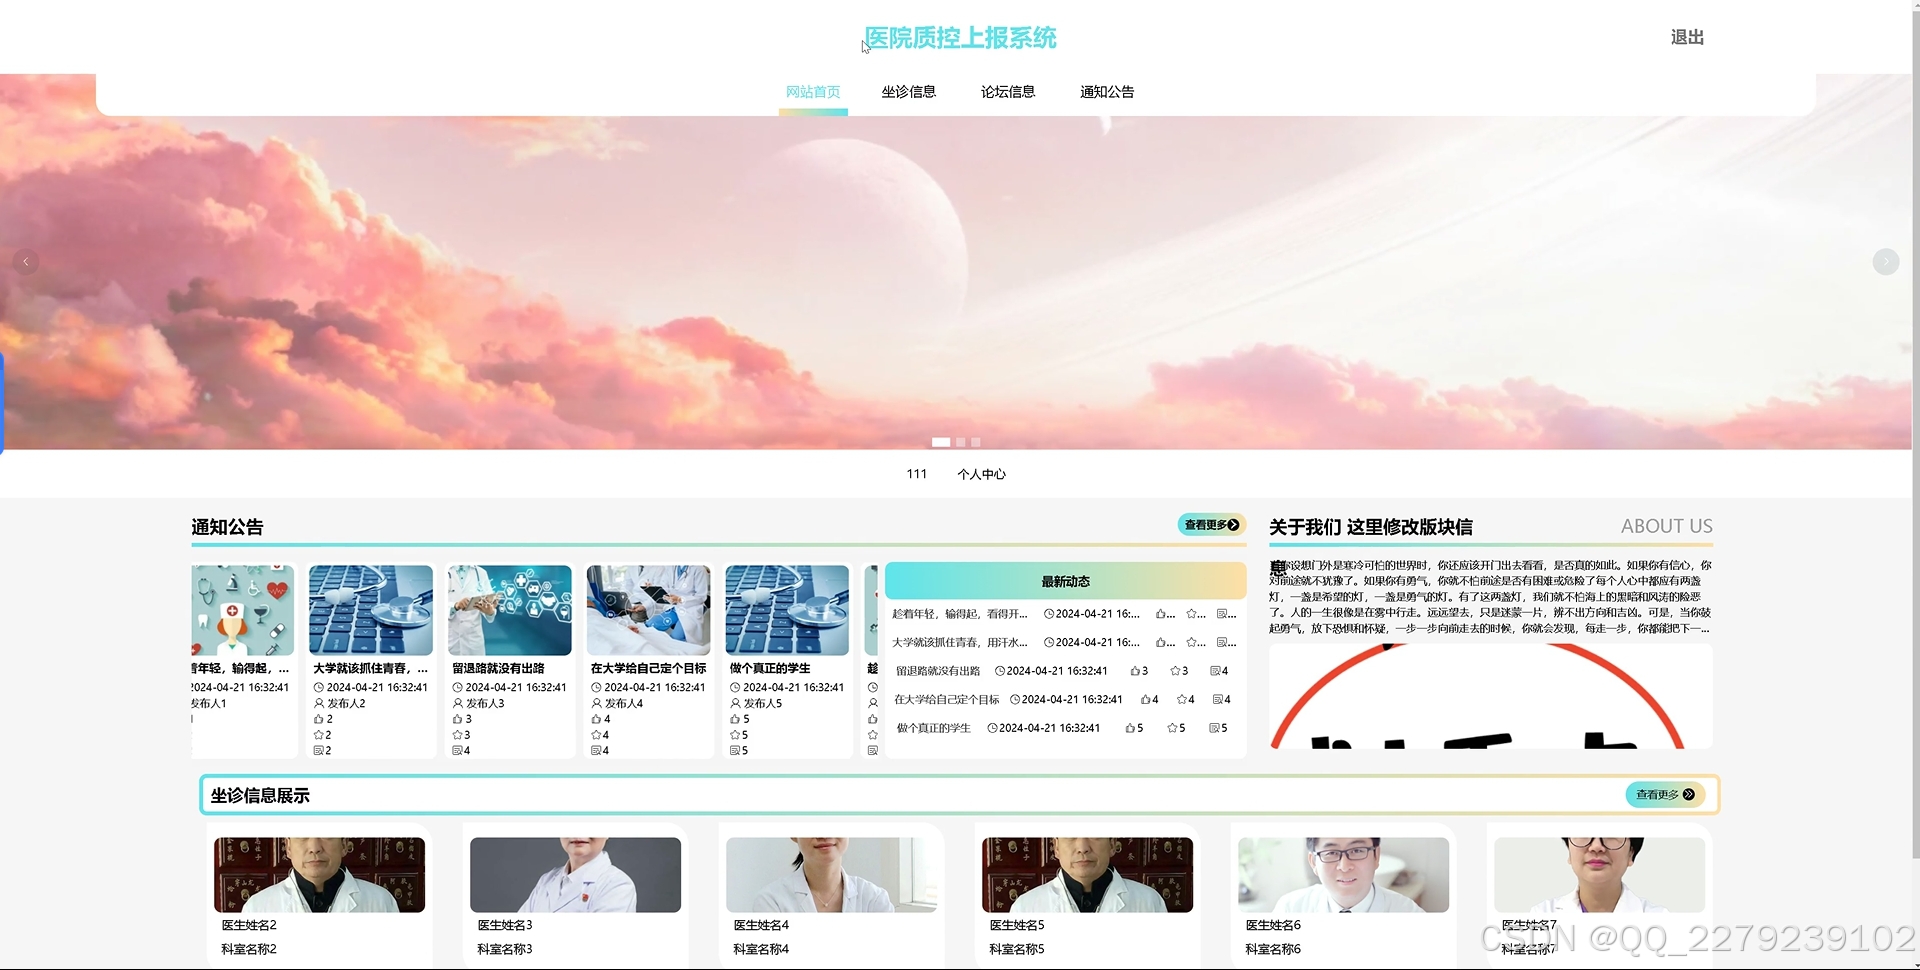The image size is (1920, 970).
Task: Click the 医院质控上报系统 site title
Action: coord(960,38)
